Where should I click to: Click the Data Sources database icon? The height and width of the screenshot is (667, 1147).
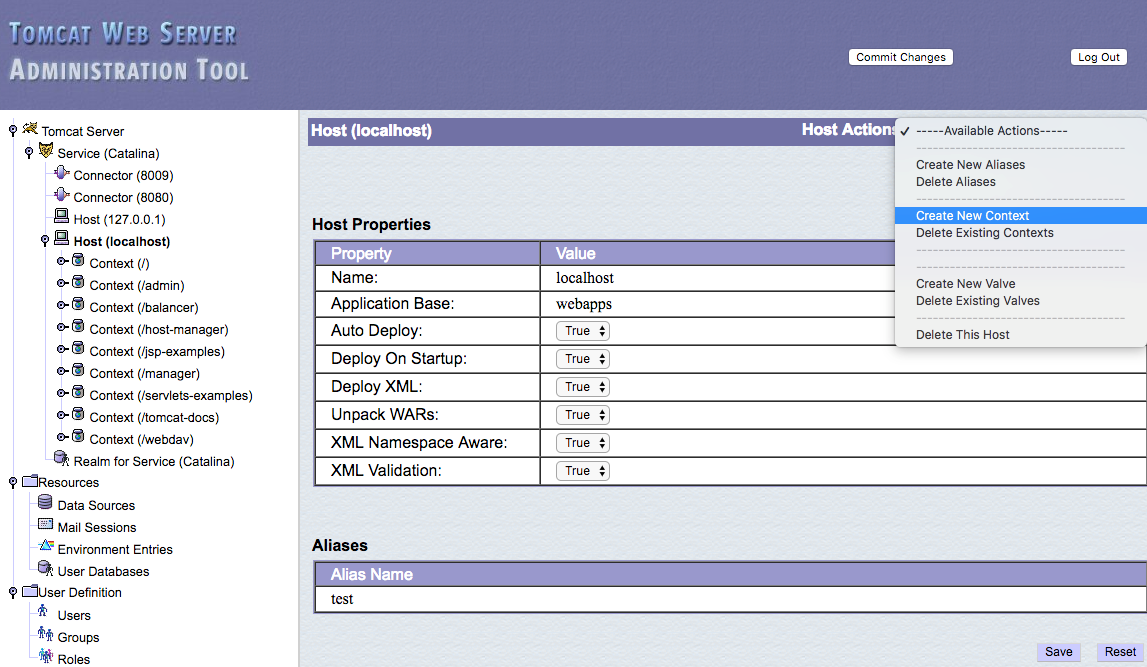(45, 503)
